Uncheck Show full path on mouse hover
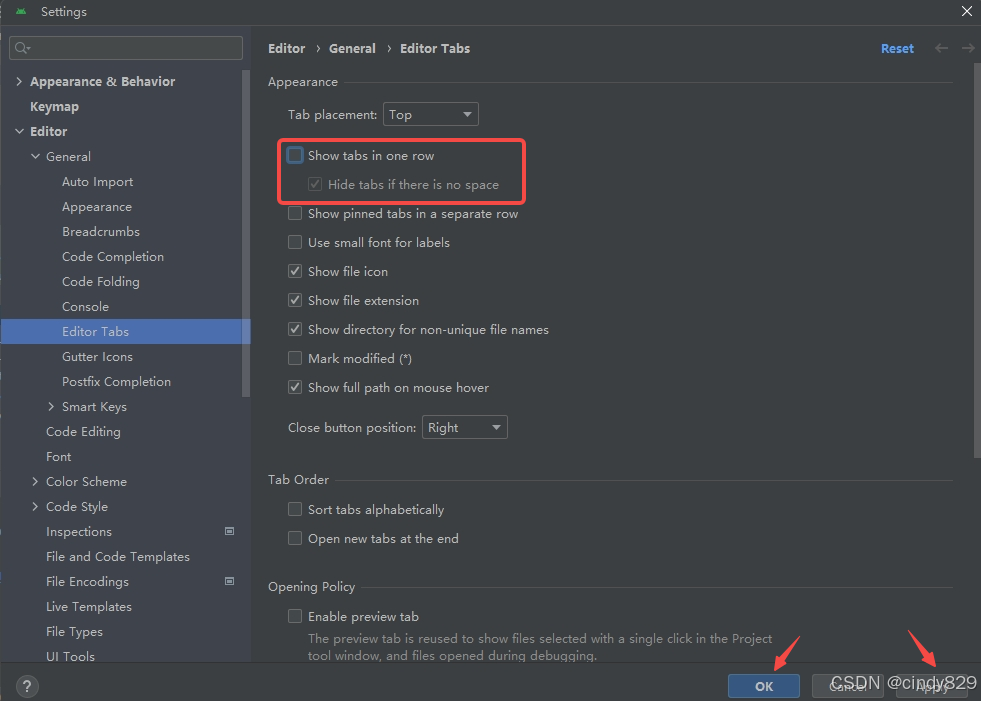This screenshot has width=981, height=701. (x=295, y=387)
